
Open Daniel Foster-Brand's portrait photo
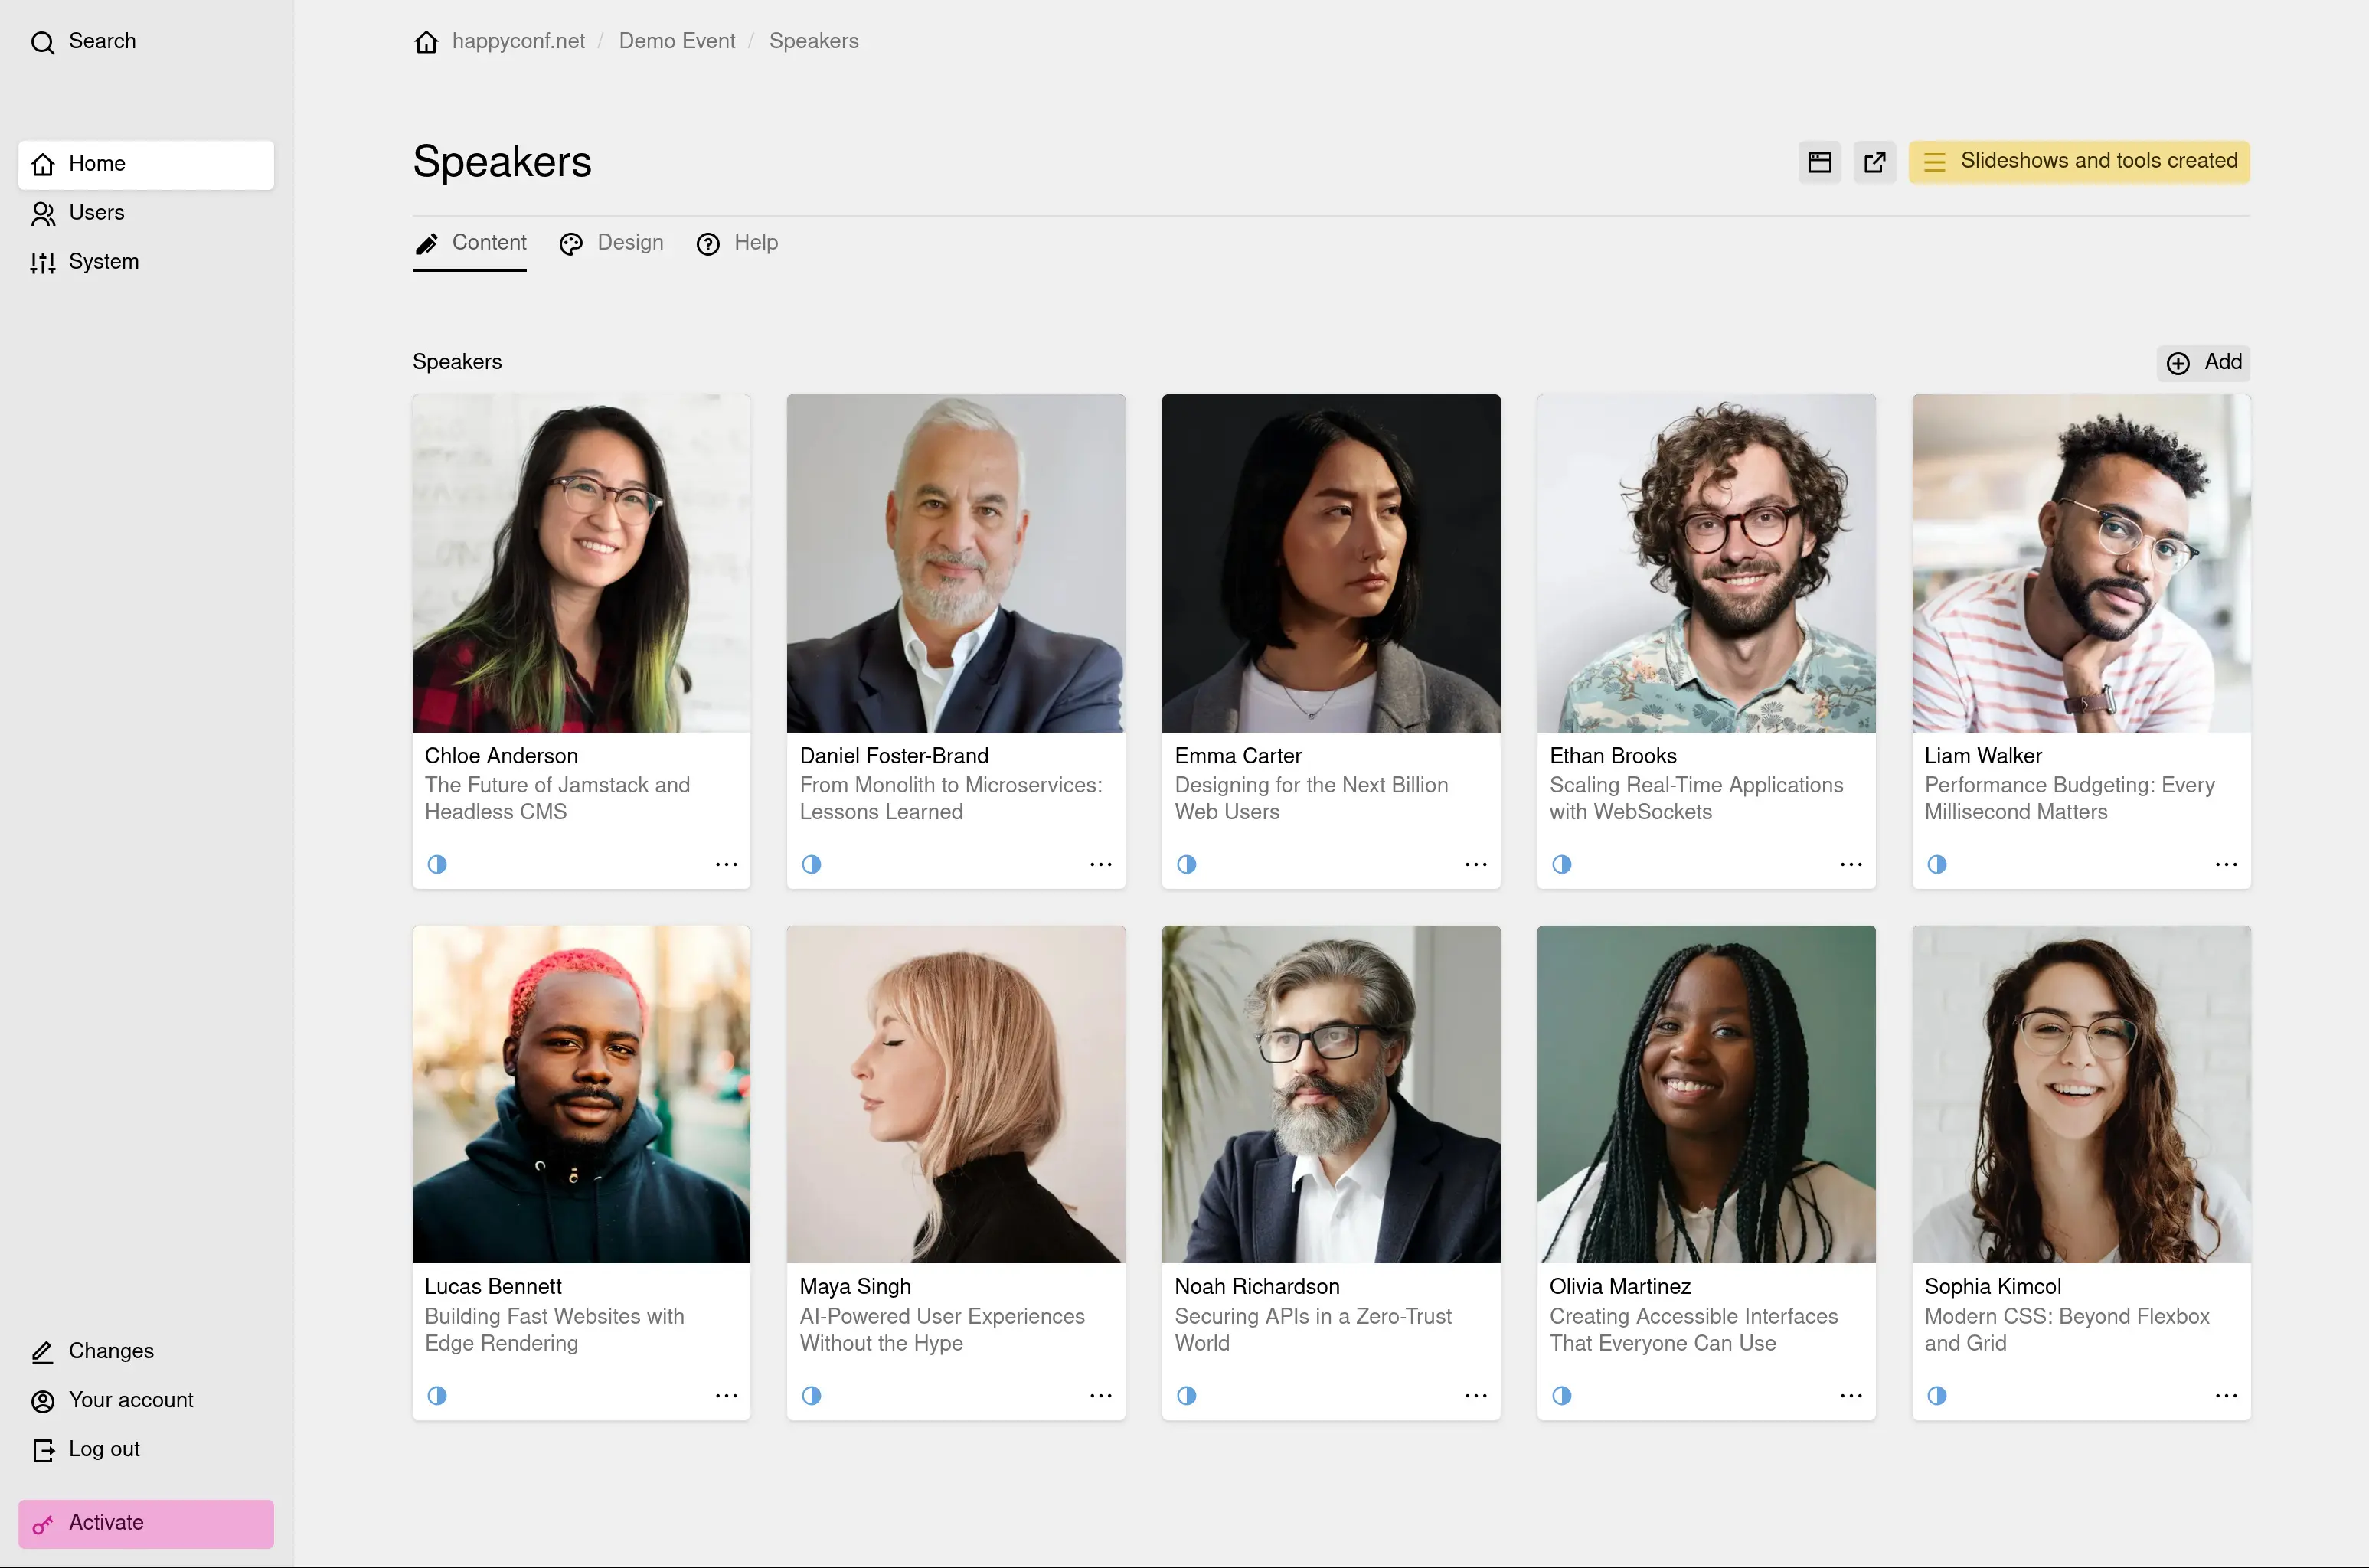[x=955, y=563]
